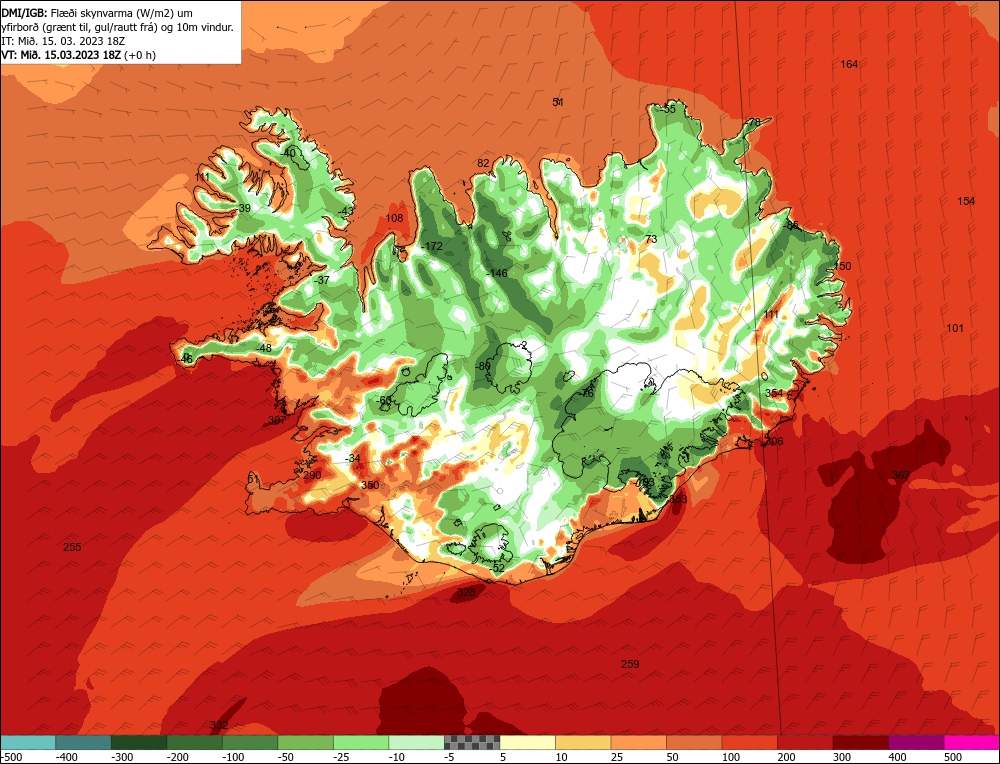Click the map value "-39"
This screenshot has width=1000, height=764.
pyautogui.click(x=243, y=208)
